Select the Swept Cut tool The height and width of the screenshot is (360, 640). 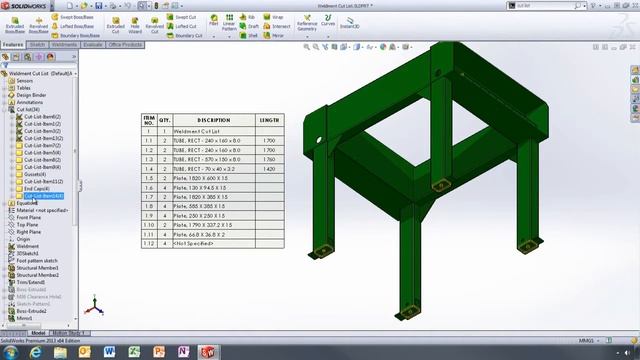[x=182, y=17]
